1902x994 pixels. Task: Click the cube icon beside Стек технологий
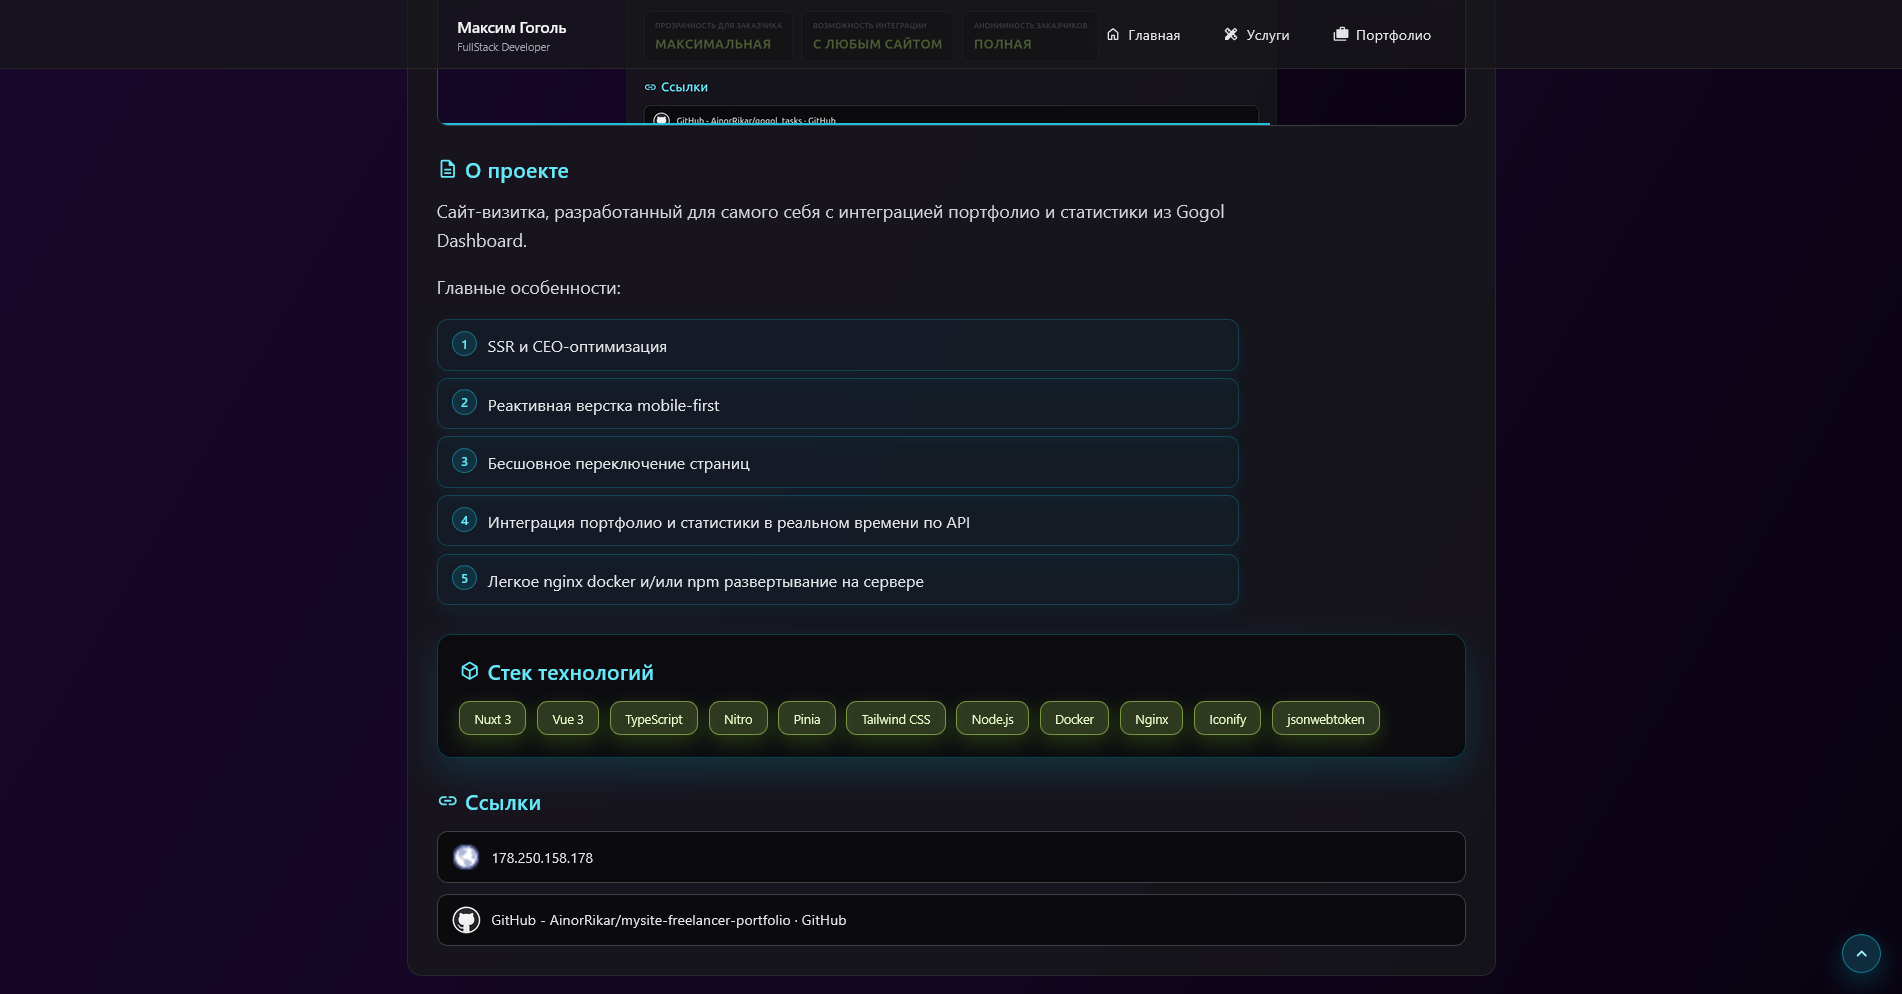pos(469,671)
